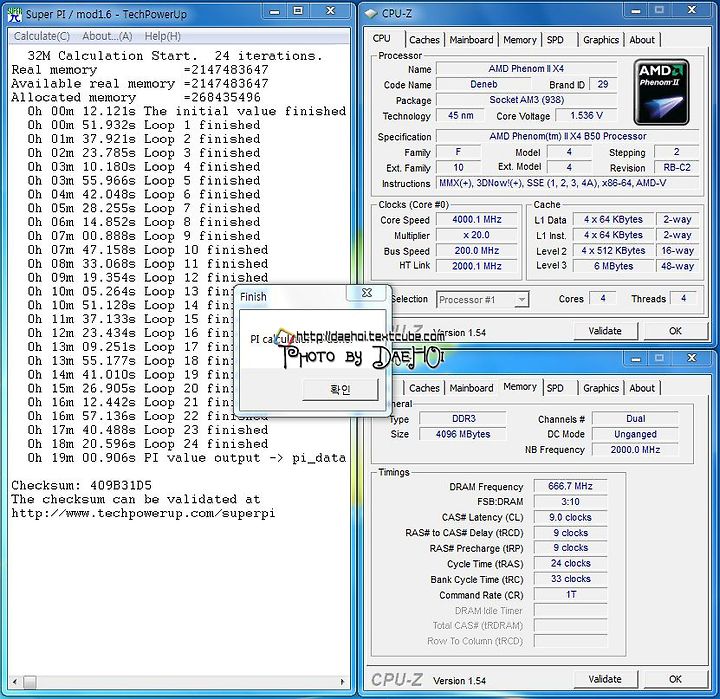The height and width of the screenshot is (699, 720).
Task: Click the Super PI horizontal scrollbar left arrow
Action: point(15,682)
